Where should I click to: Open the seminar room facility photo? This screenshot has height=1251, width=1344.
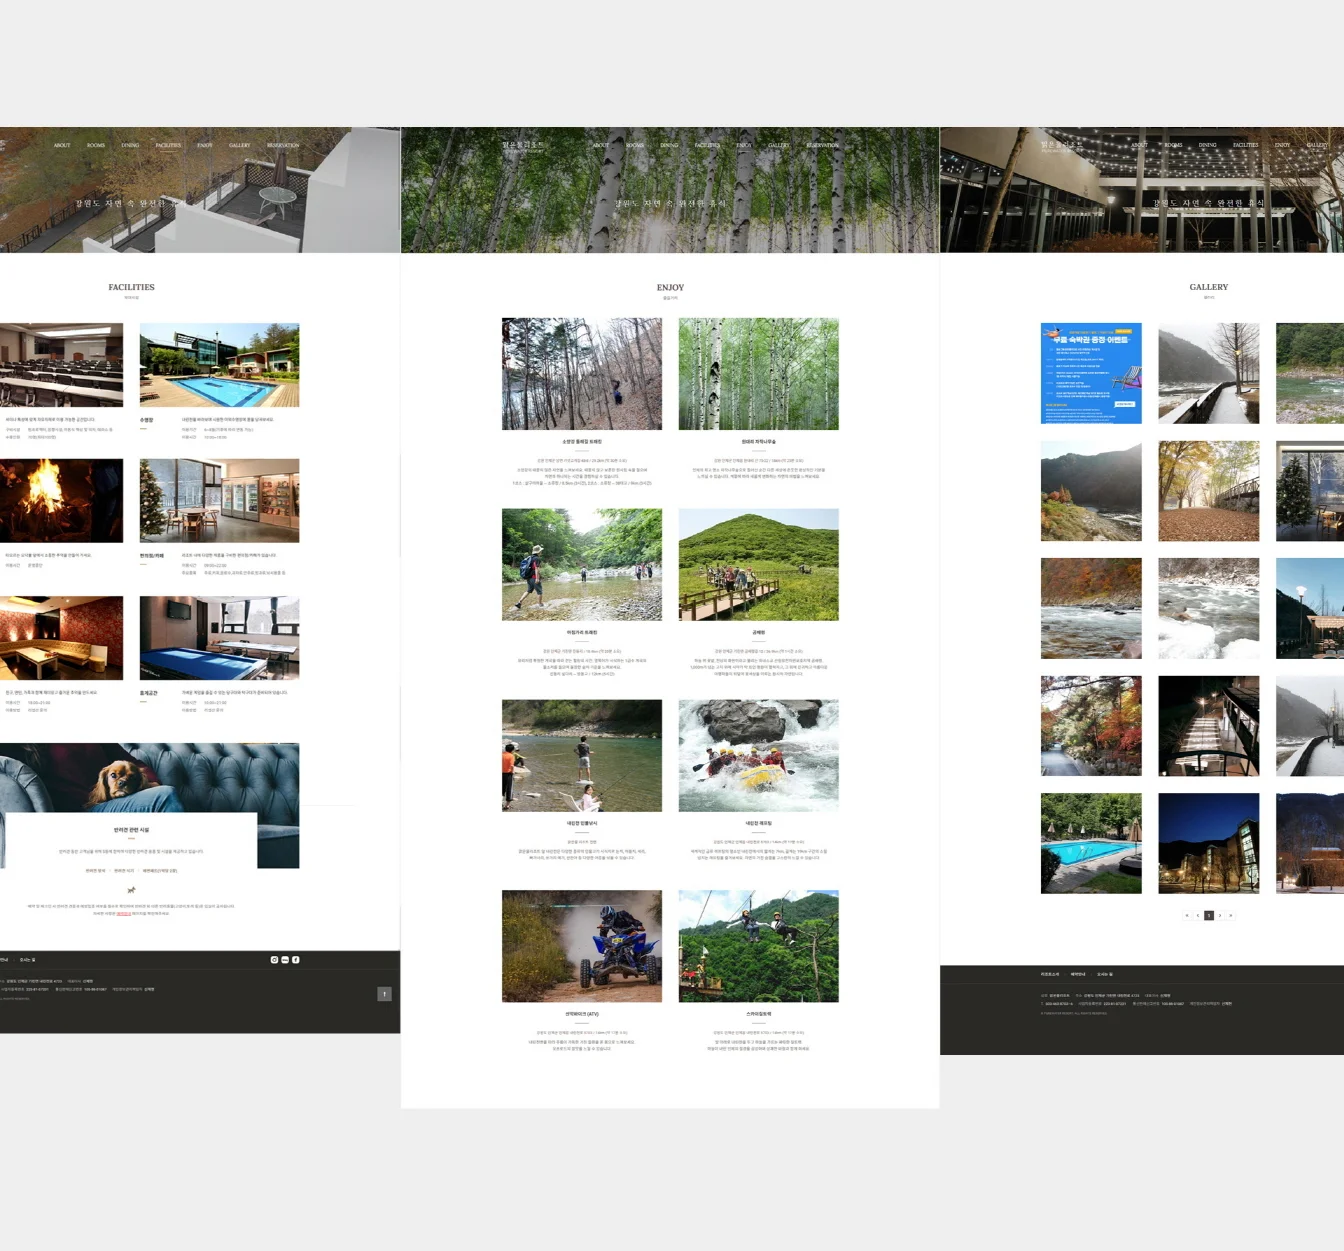[x=61, y=365]
